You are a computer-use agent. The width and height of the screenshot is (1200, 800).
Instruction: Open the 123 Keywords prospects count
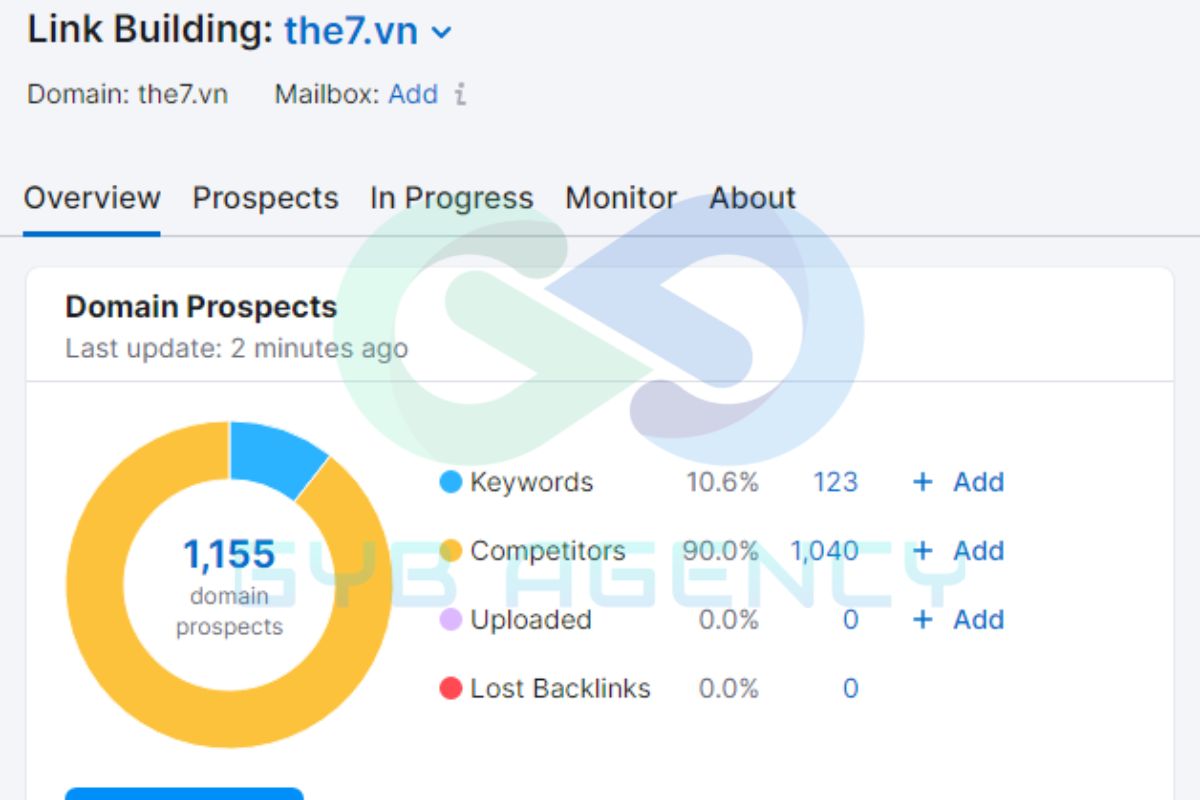835,482
